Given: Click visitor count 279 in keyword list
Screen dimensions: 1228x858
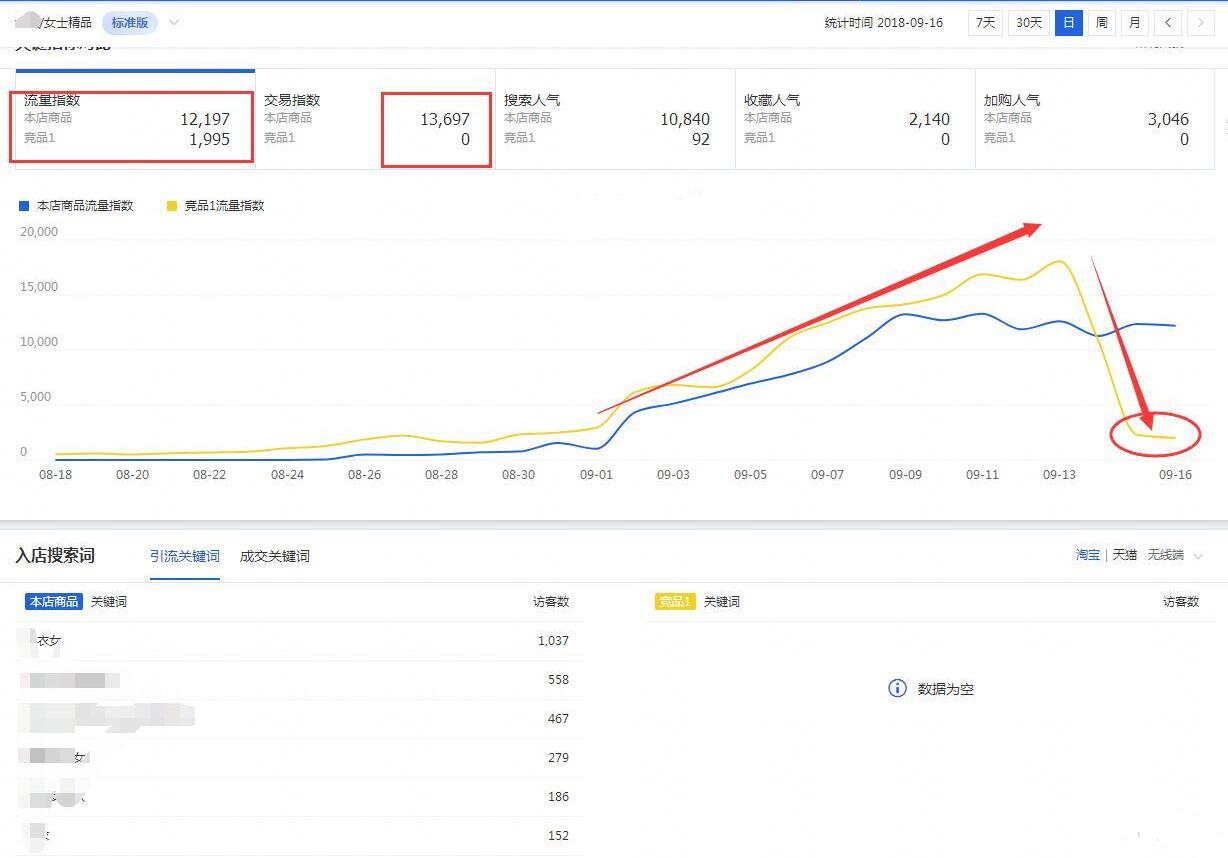Looking at the screenshot, I should (558, 758).
